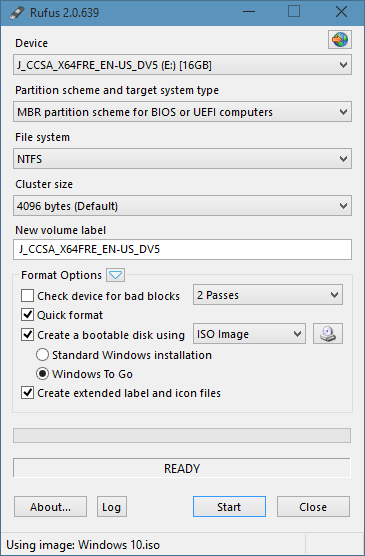Image resolution: width=365 pixels, height=556 pixels.
Task: Select the Windows To Go radio button
Action: (42, 374)
